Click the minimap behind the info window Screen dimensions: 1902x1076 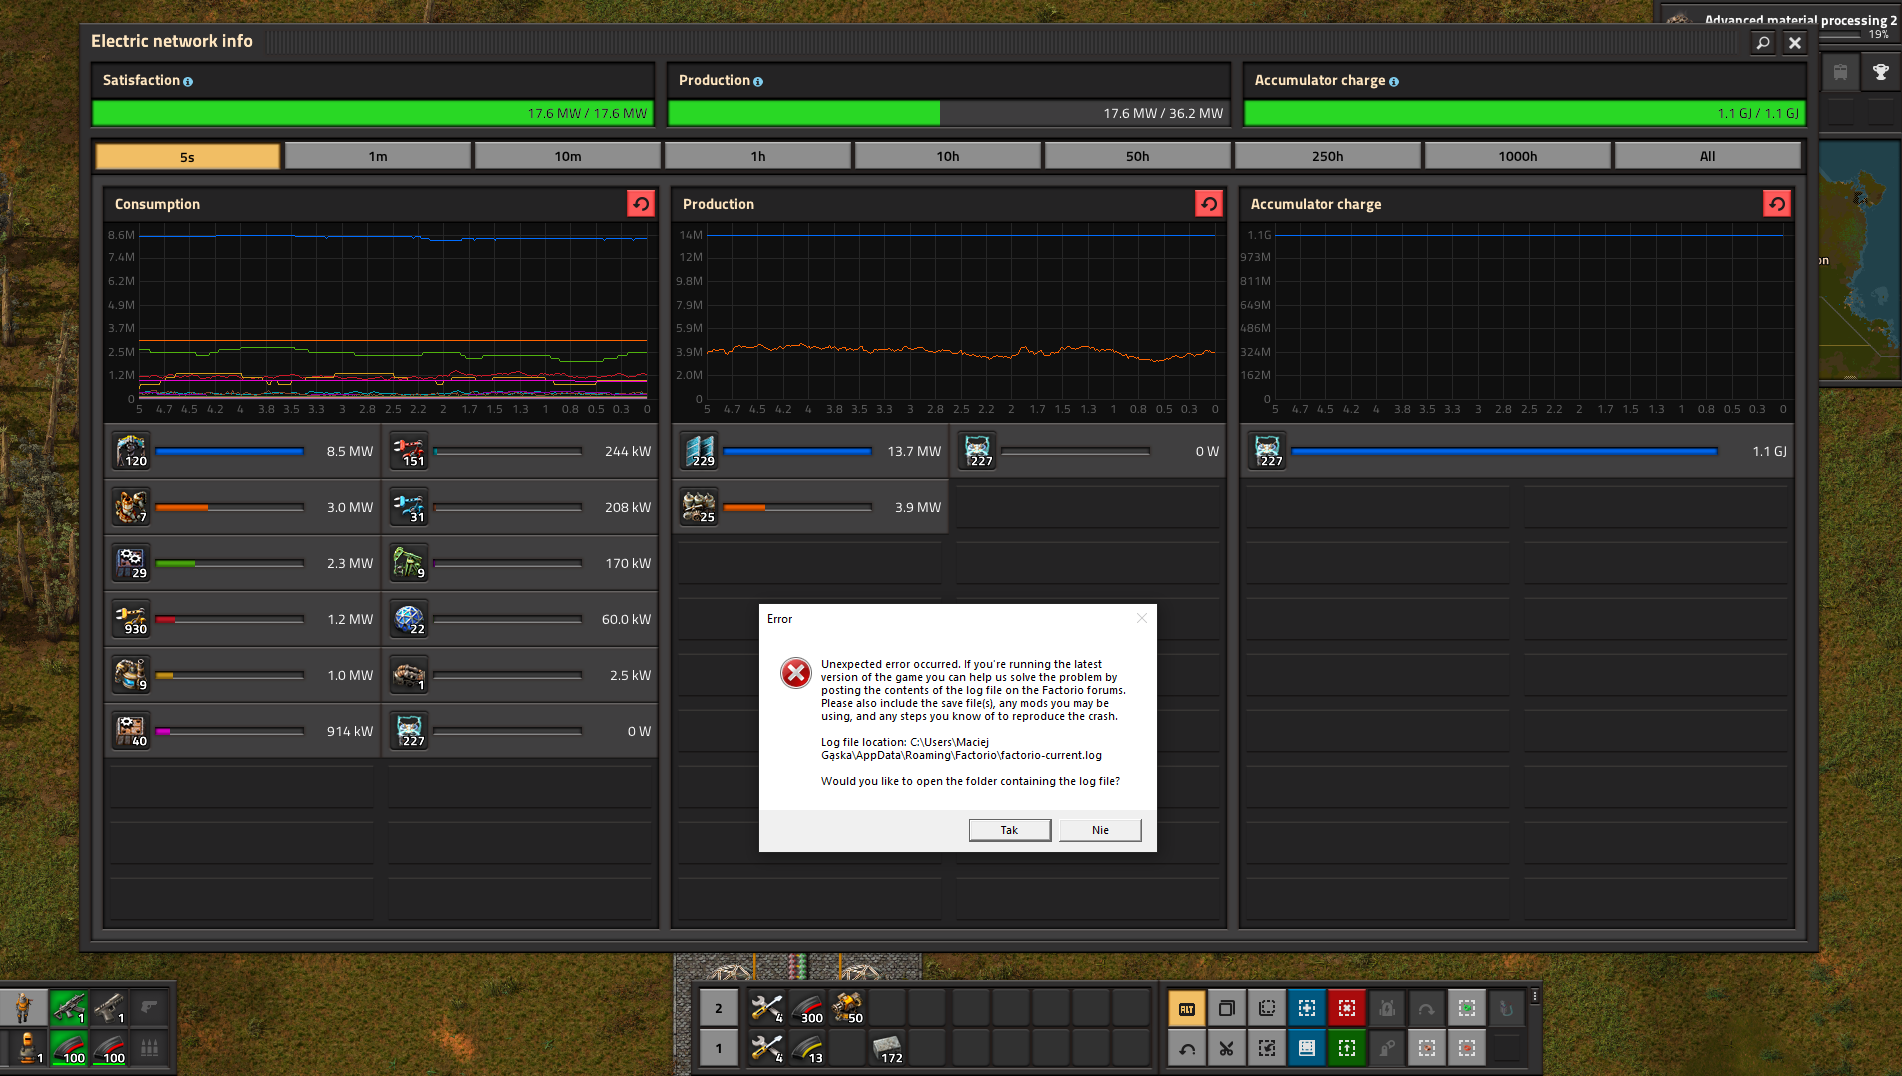tap(1860, 260)
